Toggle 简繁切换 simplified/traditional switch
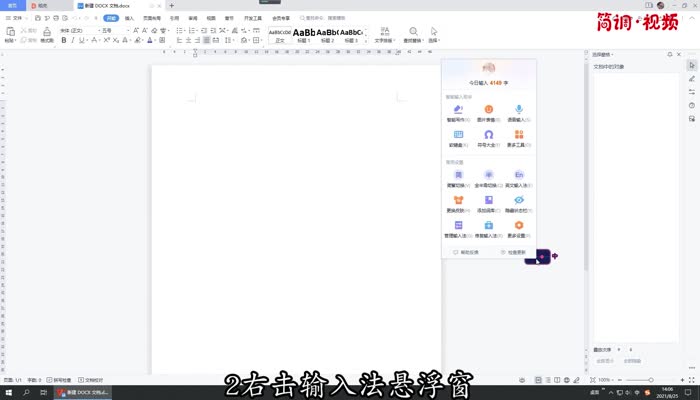The width and height of the screenshot is (700, 400). click(x=458, y=179)
